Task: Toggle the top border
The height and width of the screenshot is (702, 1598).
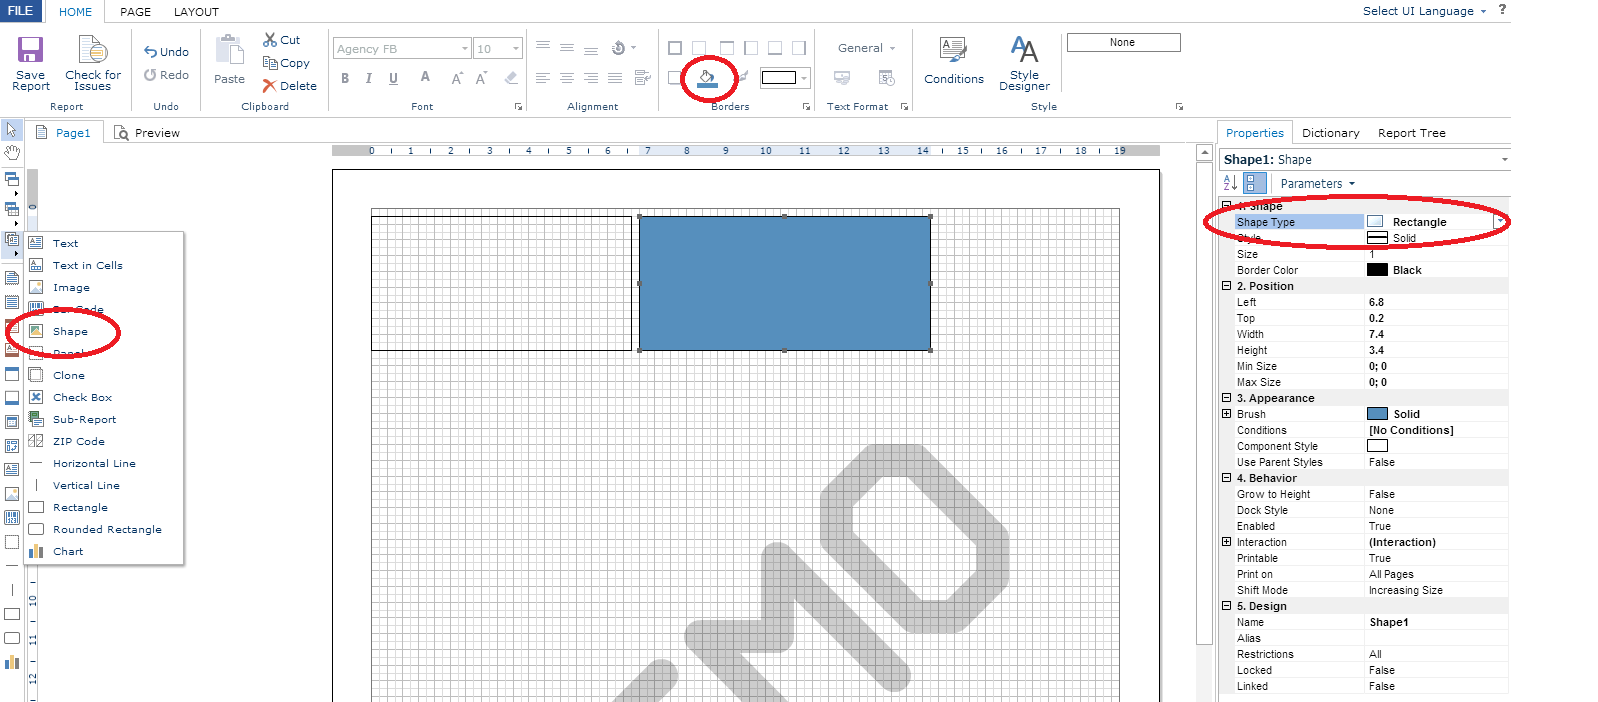Action: (727, 48)
